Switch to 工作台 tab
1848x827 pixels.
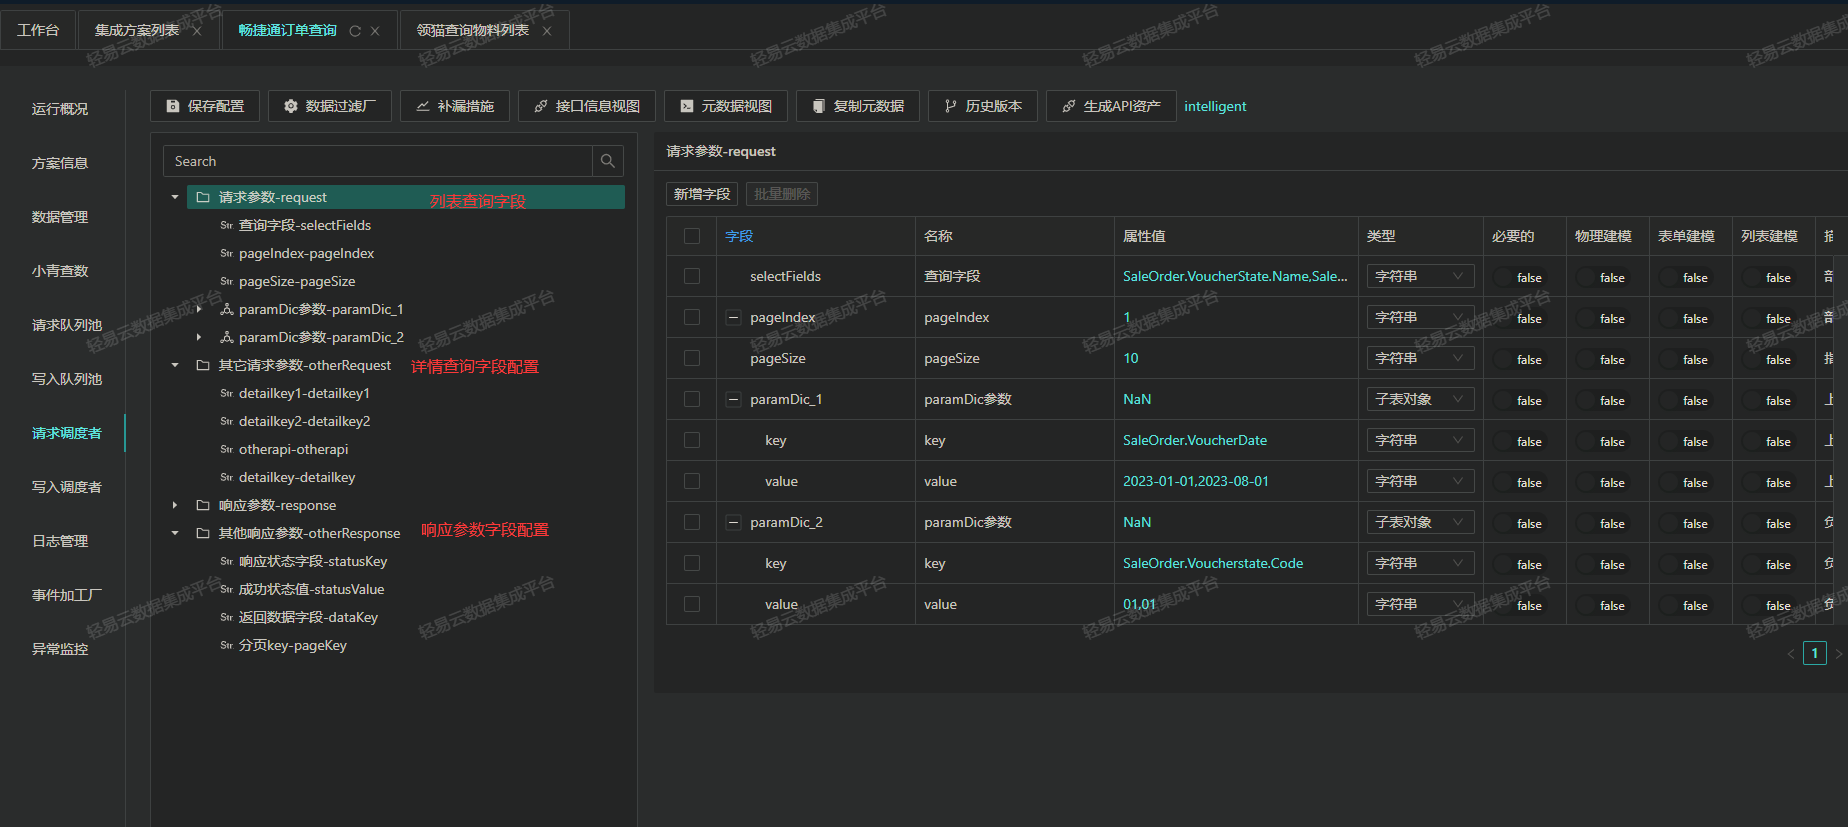point(38,30)
